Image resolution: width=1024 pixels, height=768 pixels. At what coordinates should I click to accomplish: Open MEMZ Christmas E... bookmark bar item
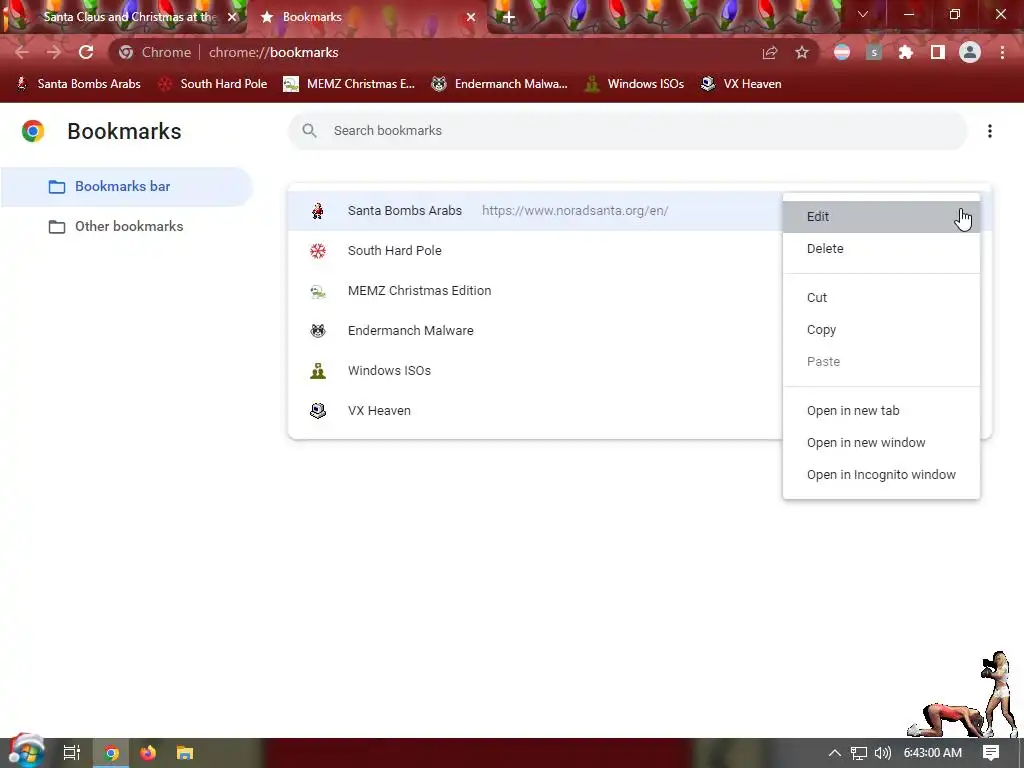tap(349, 84)
